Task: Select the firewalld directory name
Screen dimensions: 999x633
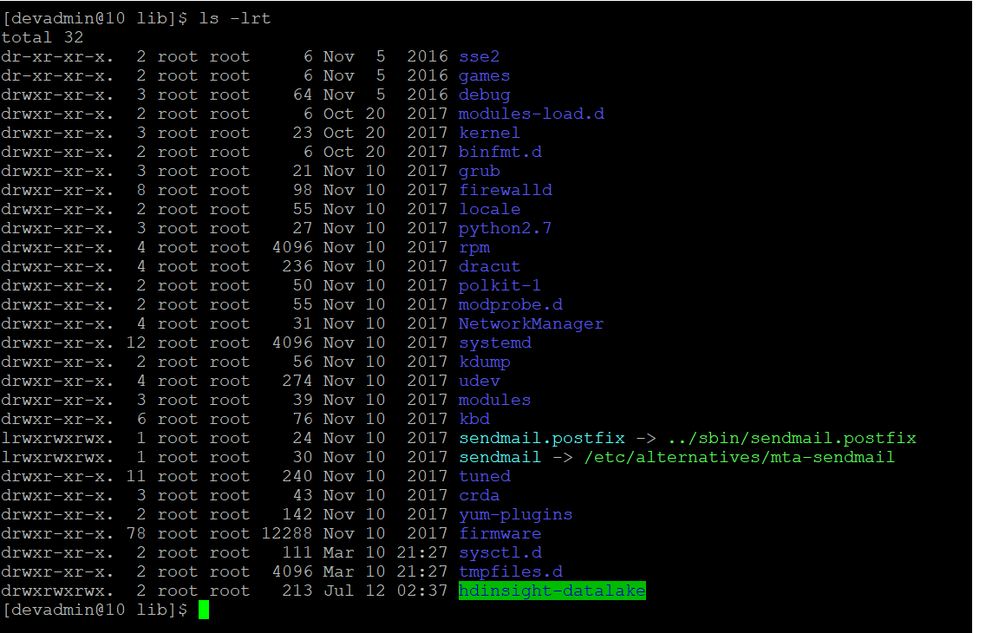Action: [505, 189]
